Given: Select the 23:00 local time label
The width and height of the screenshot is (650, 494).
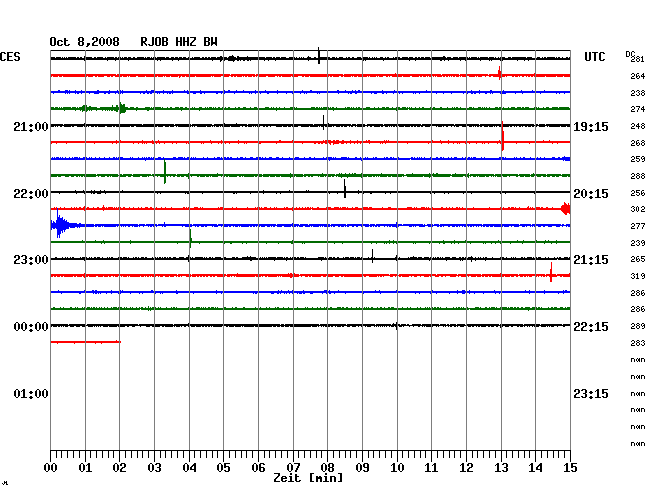Looking at the screenshot, I should (x=31, y=260).
